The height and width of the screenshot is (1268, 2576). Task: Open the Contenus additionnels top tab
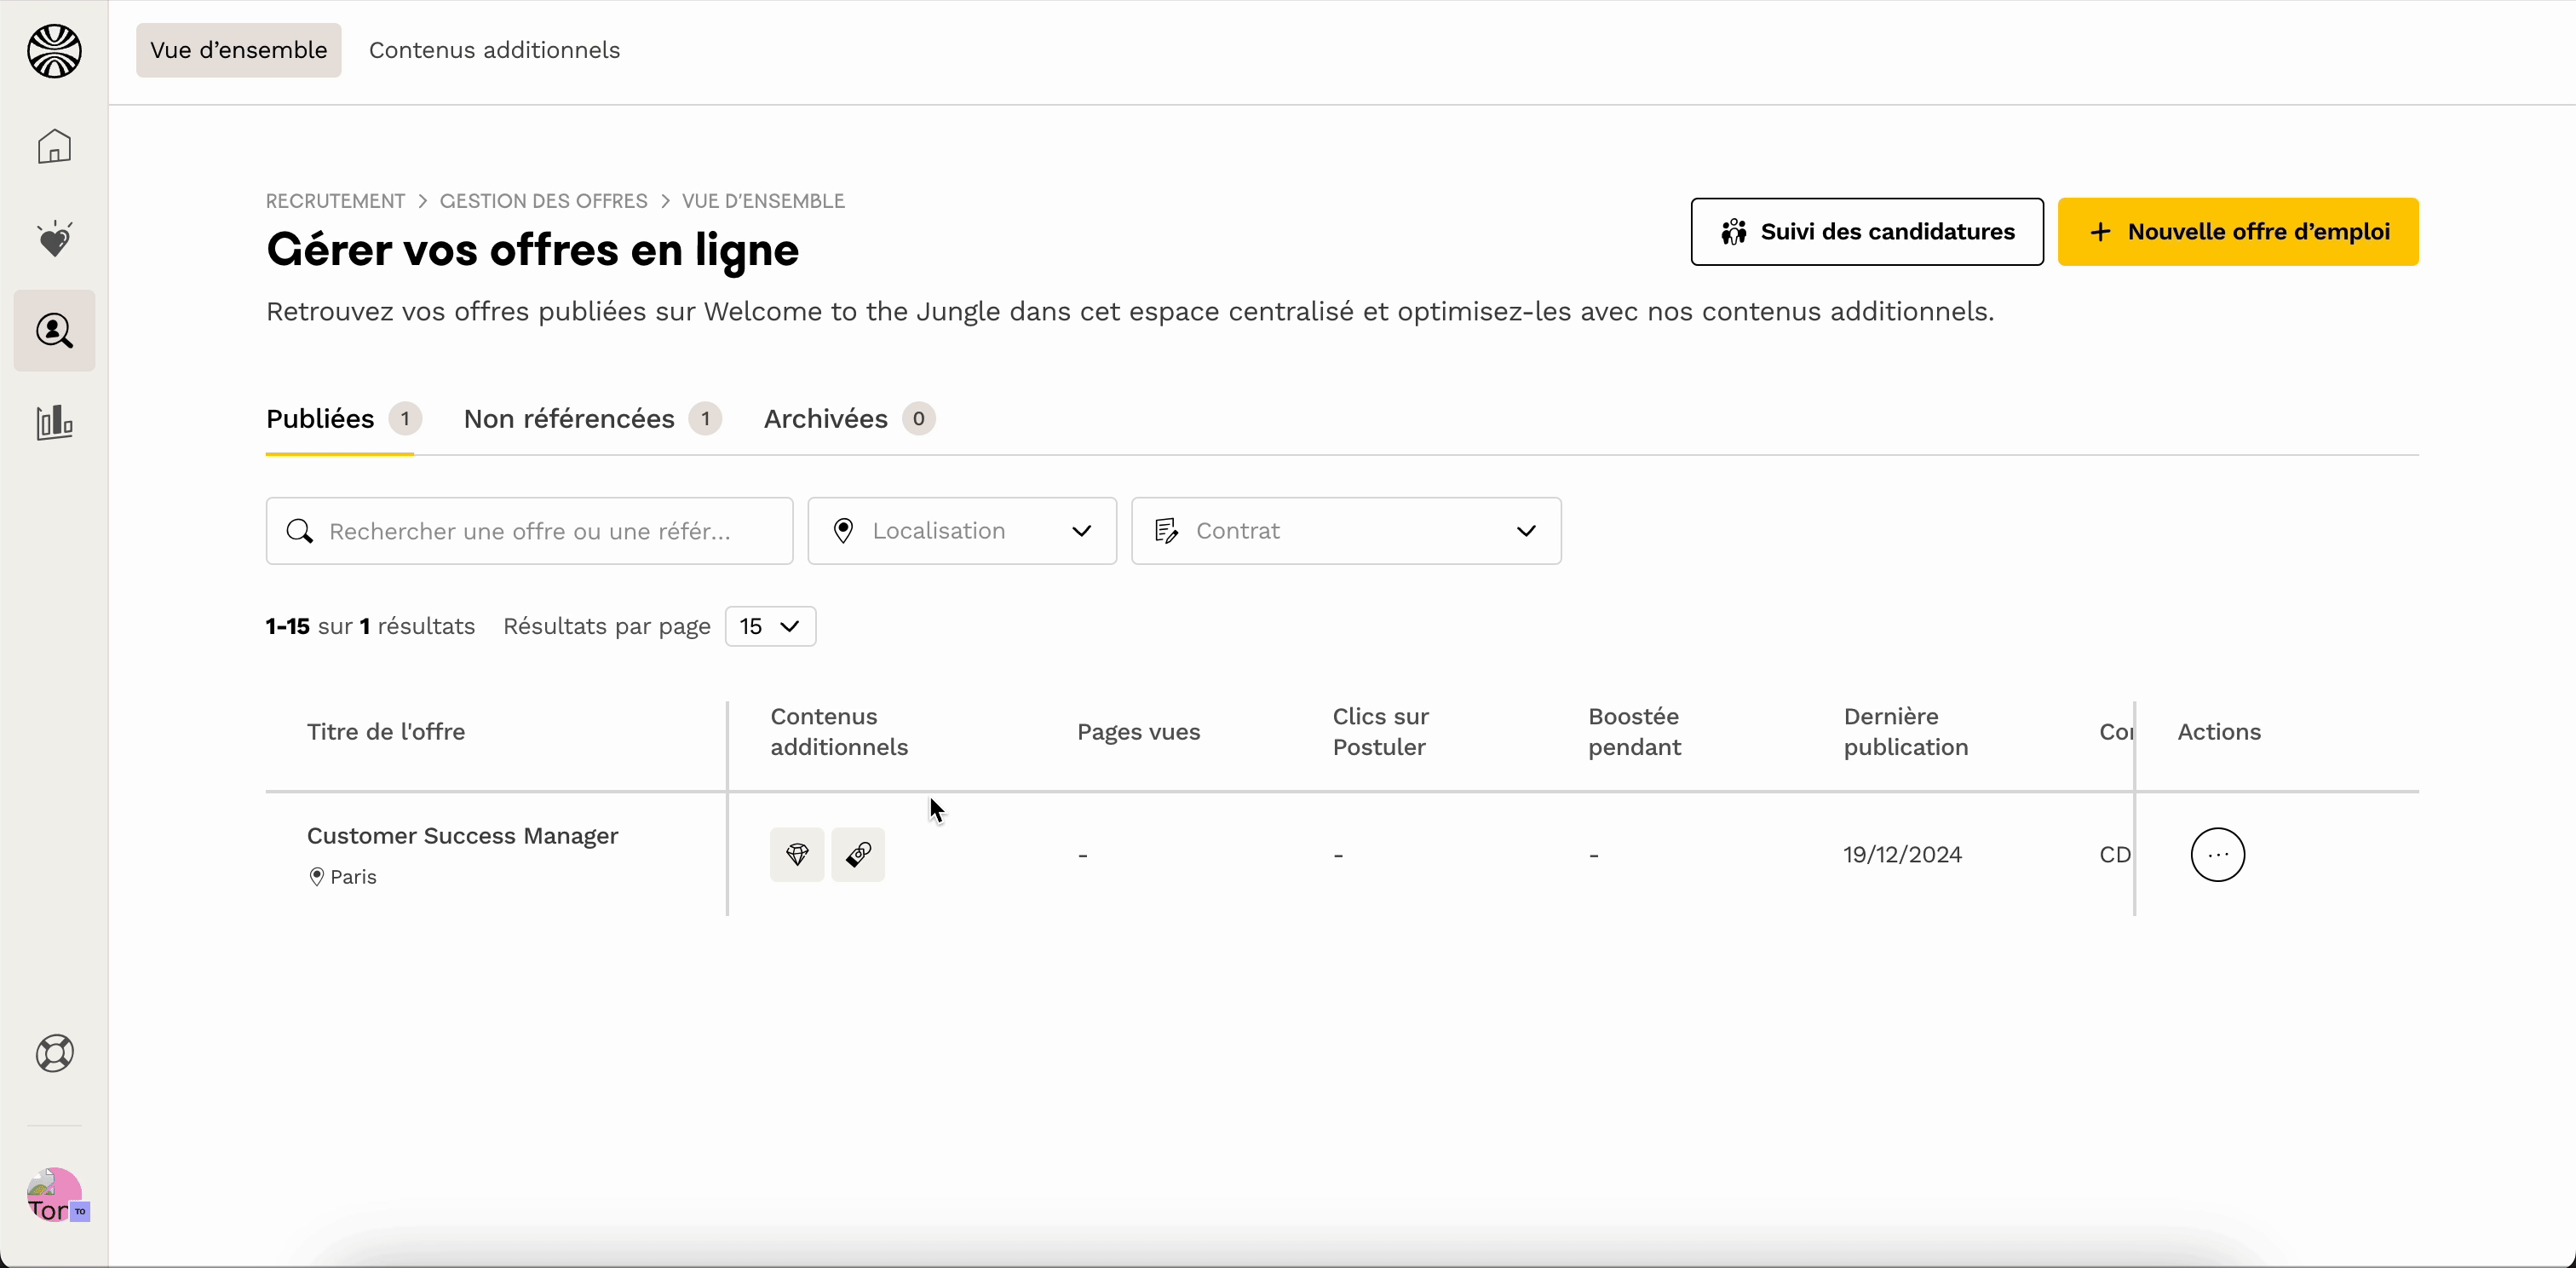pos(494,50)
